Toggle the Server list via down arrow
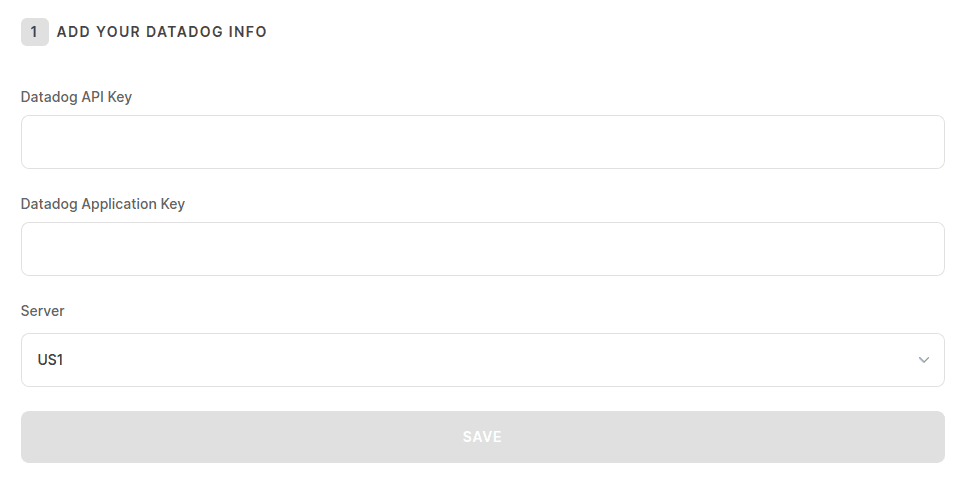Image resolution: width=967 pixels, height=485 pixels. (923, 360)
